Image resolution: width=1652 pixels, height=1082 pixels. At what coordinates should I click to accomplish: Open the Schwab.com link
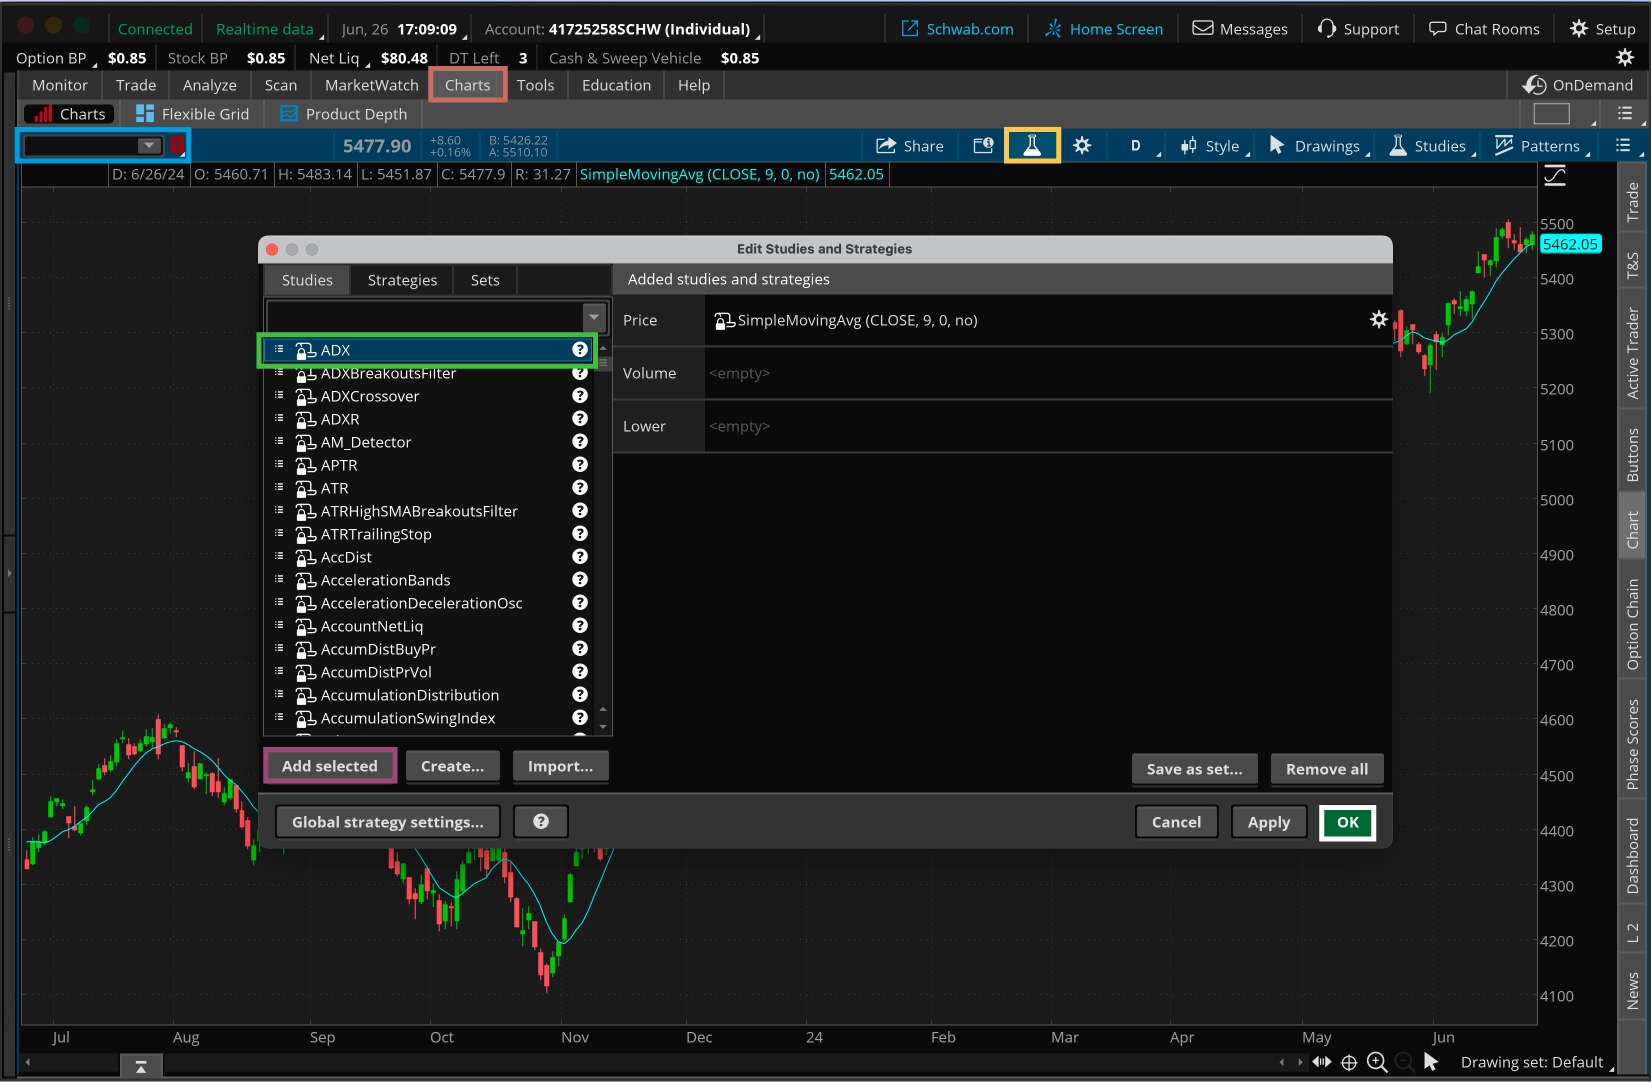pyautogui.click(x=957, y=29)
